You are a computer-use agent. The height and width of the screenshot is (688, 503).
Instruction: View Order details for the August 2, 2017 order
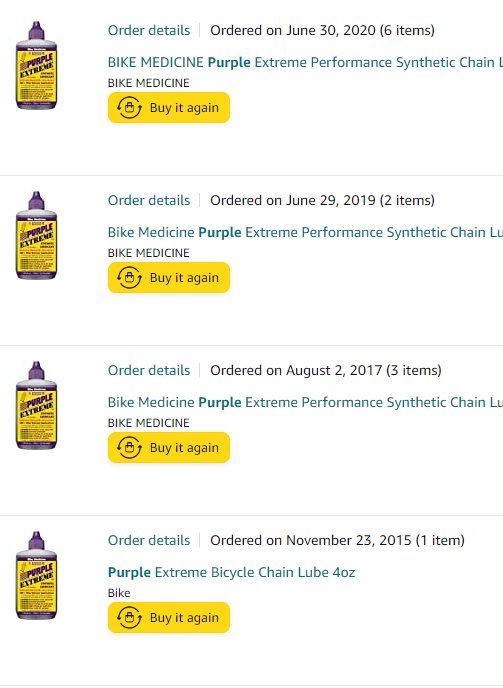point(149,370)
